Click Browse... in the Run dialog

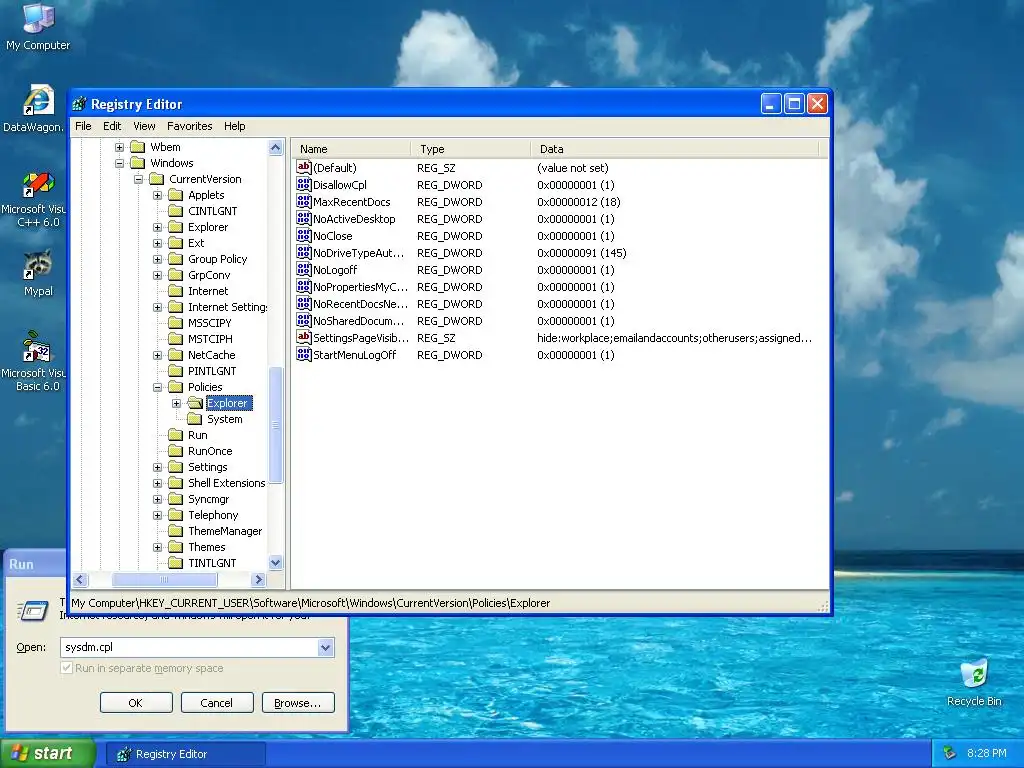(x=298, y=703)
